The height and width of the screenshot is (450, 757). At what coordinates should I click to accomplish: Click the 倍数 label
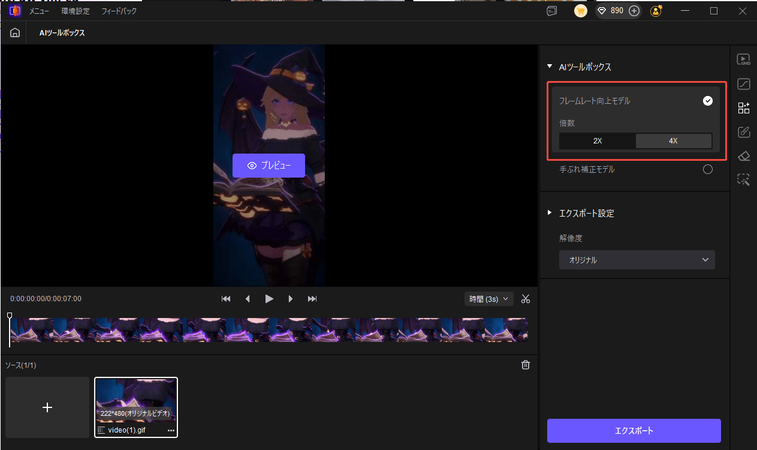click(x=567, y=123)
